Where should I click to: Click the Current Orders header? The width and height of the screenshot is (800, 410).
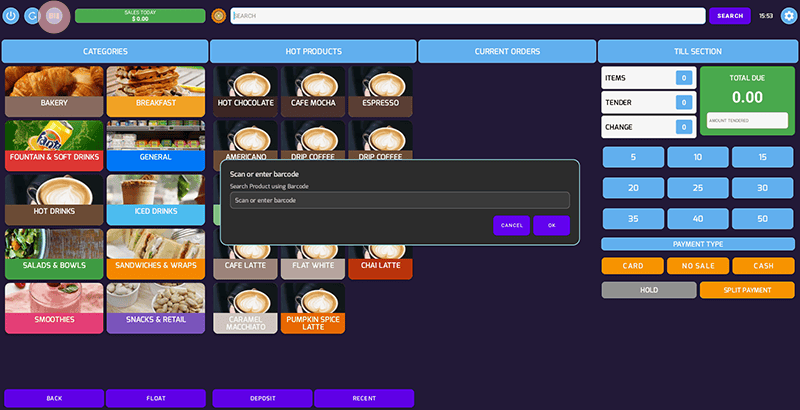[507, 52]
